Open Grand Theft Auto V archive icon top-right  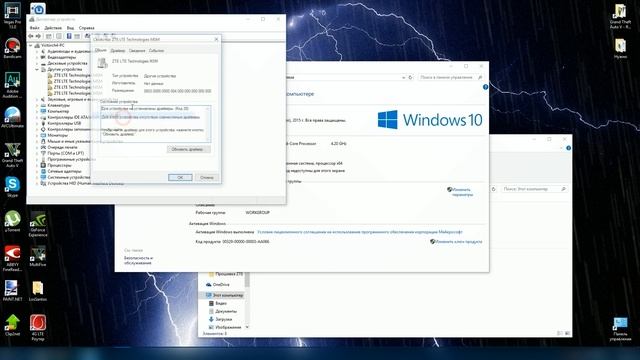tap(620, 16)
